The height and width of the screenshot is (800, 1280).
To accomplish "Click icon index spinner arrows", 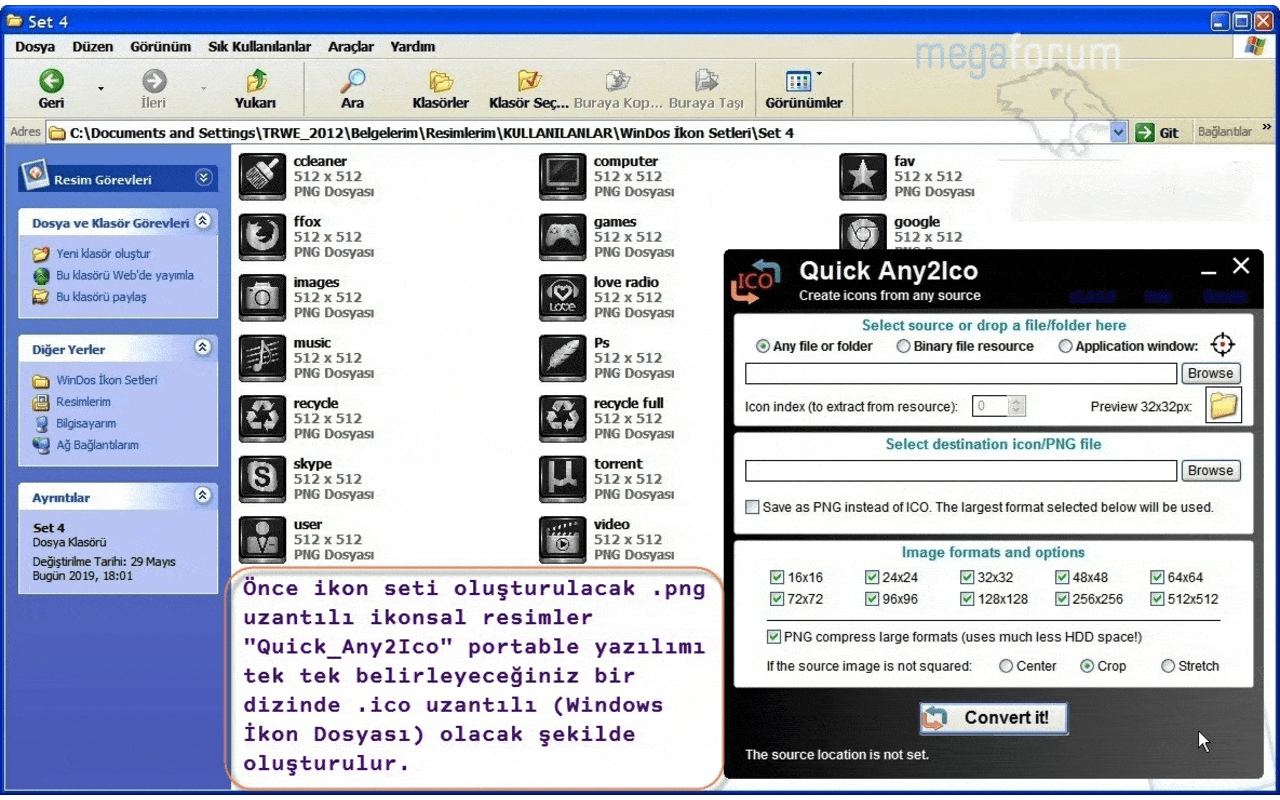I will 1017,406.
